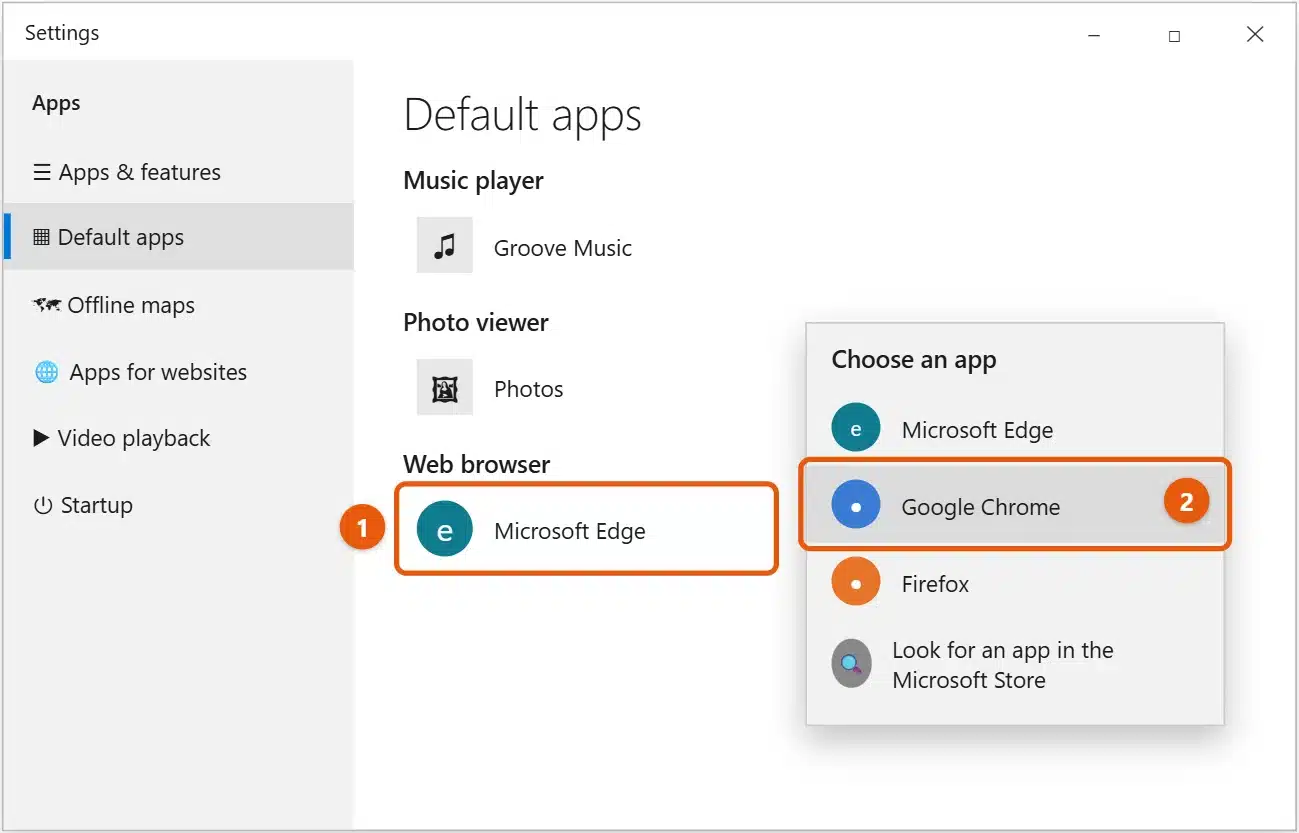Click the Apps header in the sidebar

pyautogui.click(x=56, y=103)
